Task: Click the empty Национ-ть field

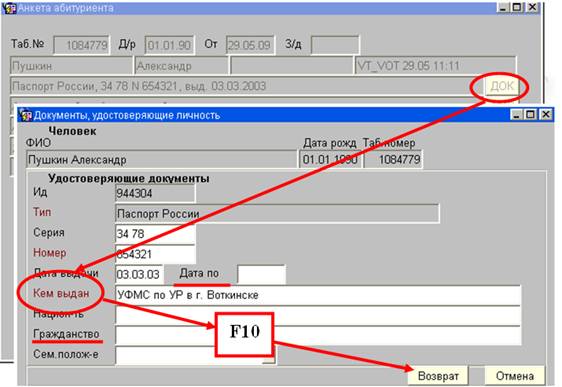Action: point(318,315)
